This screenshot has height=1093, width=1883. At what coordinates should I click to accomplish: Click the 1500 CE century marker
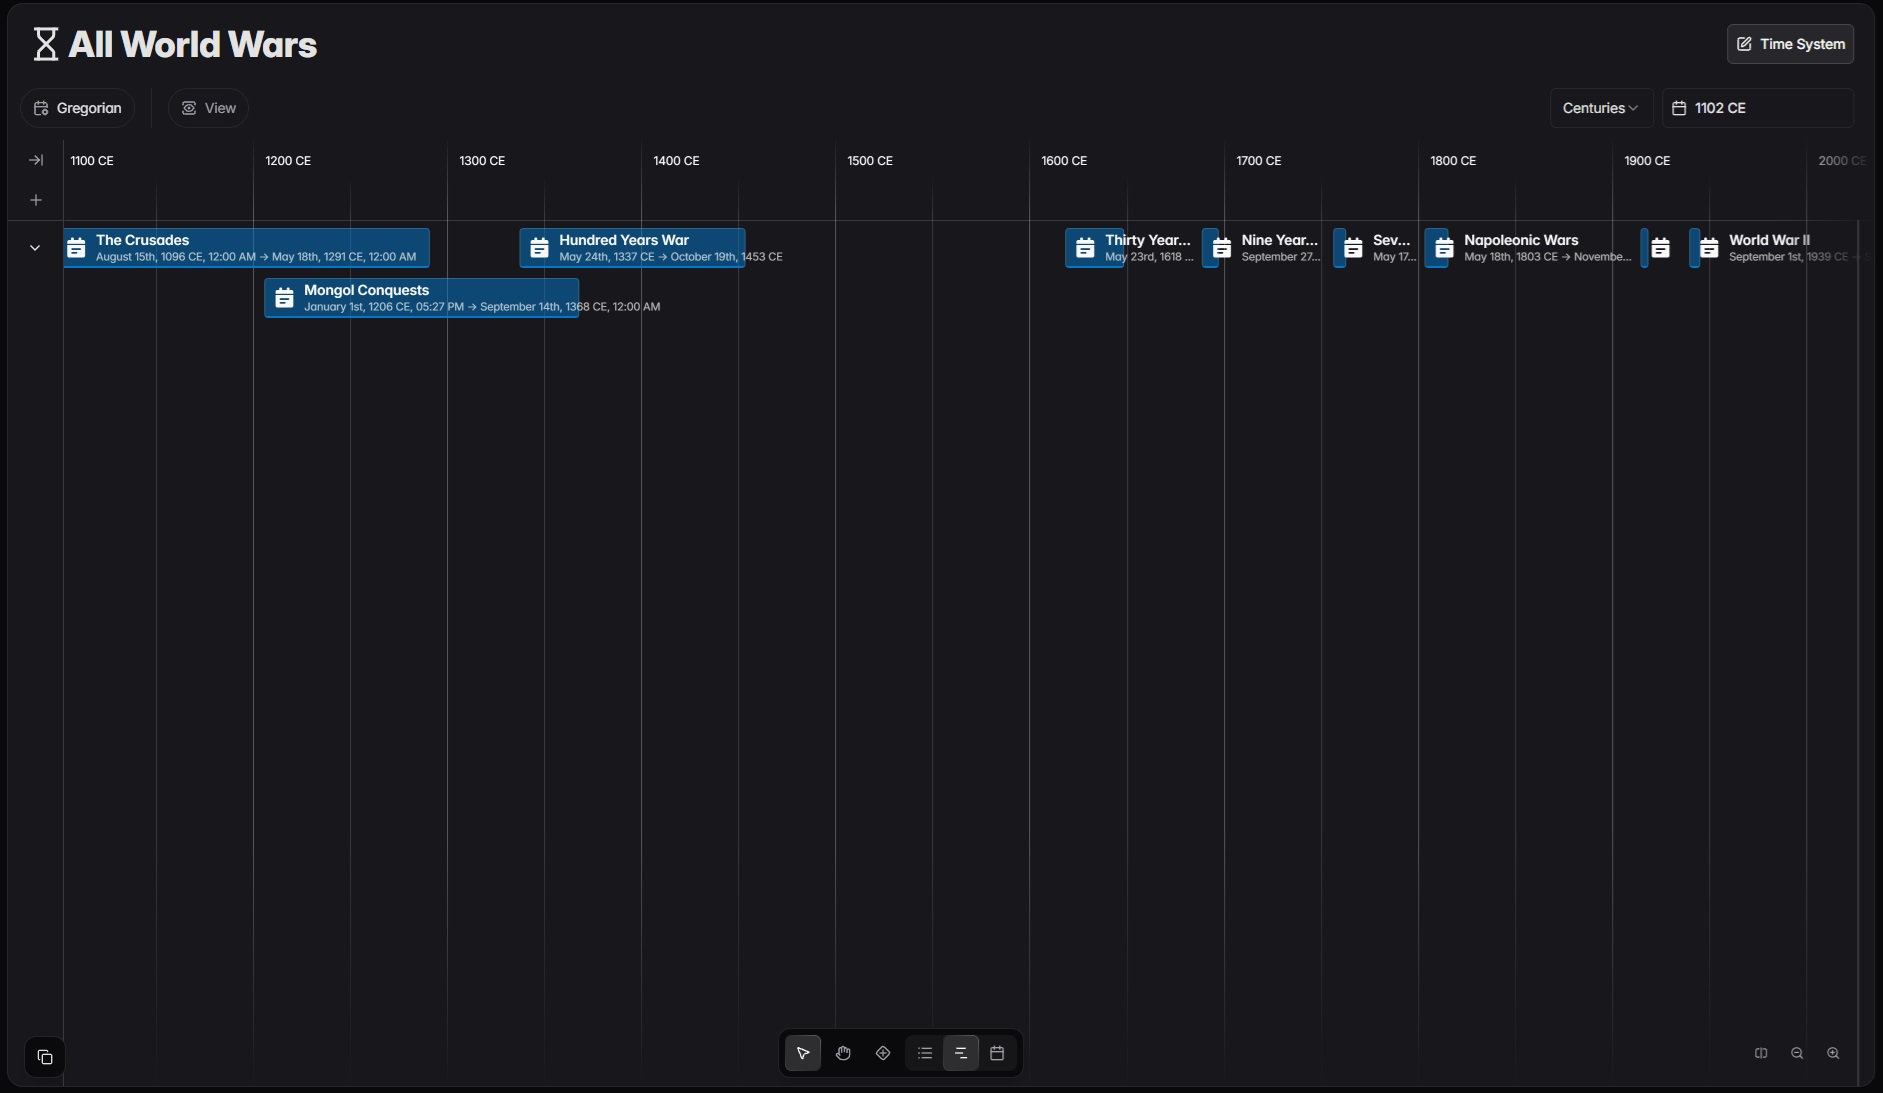point(870,161)
